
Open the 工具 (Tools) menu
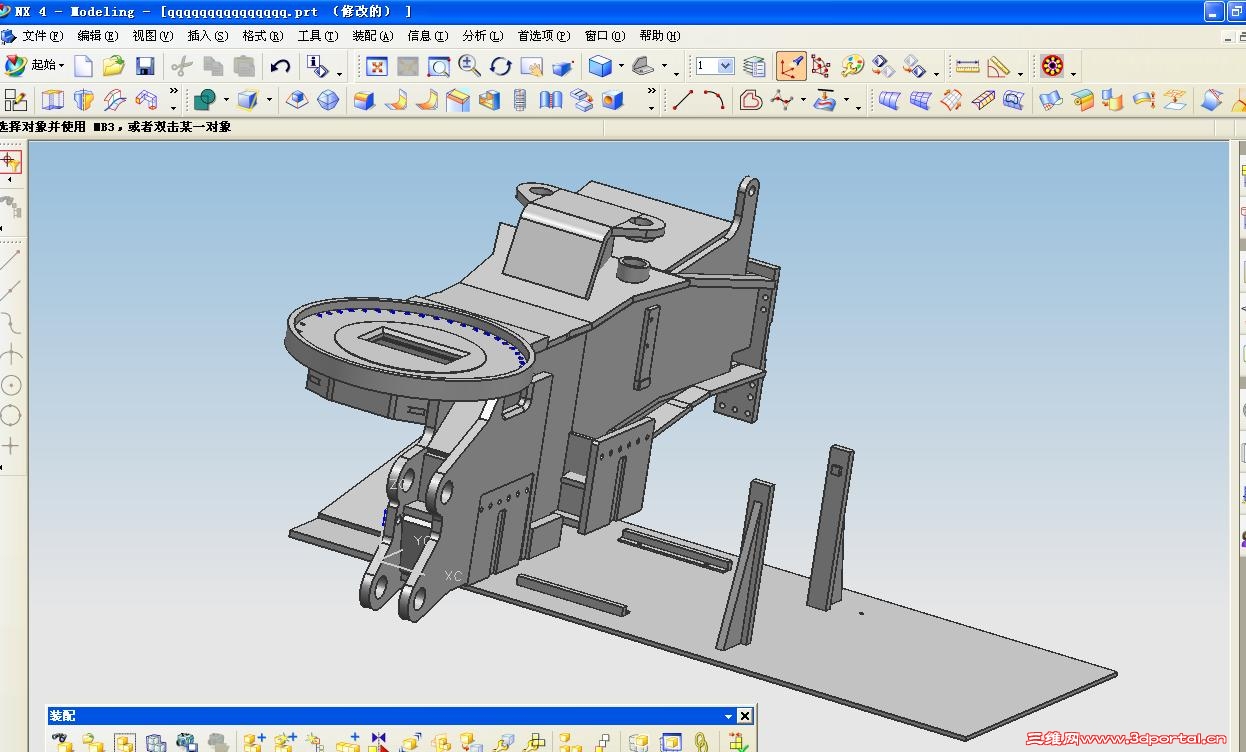coord(318,36)
